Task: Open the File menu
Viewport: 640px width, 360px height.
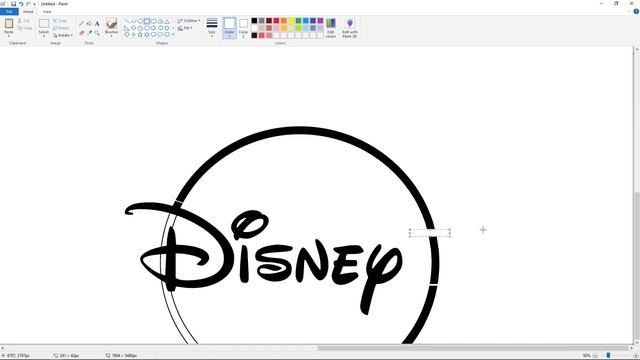Action: coord(9,11)
